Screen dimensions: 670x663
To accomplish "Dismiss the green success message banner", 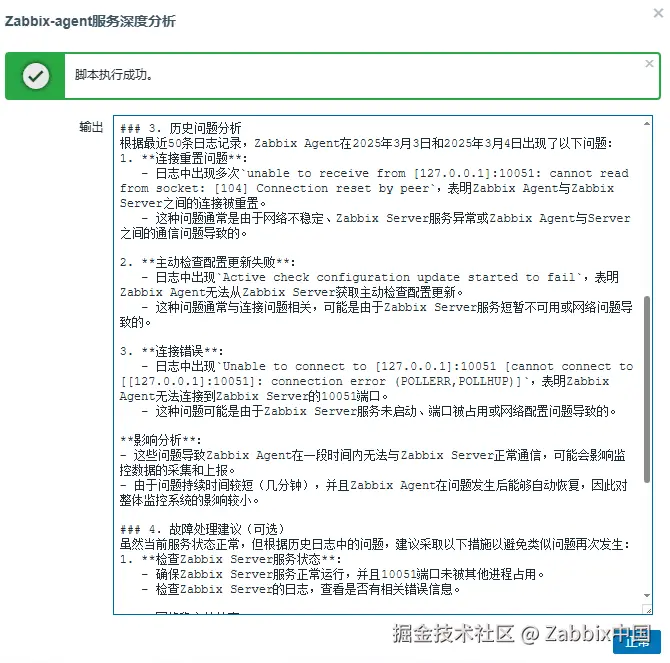I will 649,64.
